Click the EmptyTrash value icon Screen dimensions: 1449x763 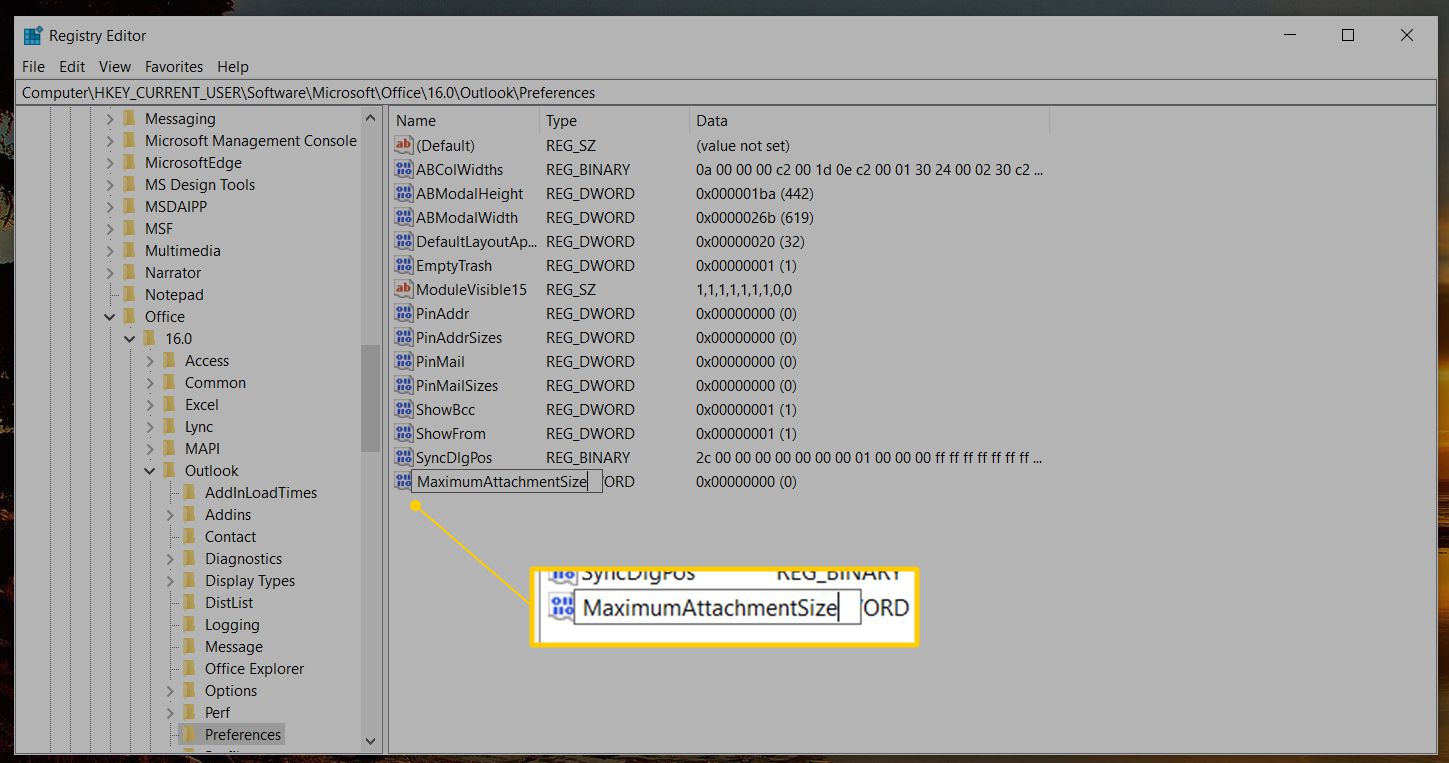[x=403, y=265]
